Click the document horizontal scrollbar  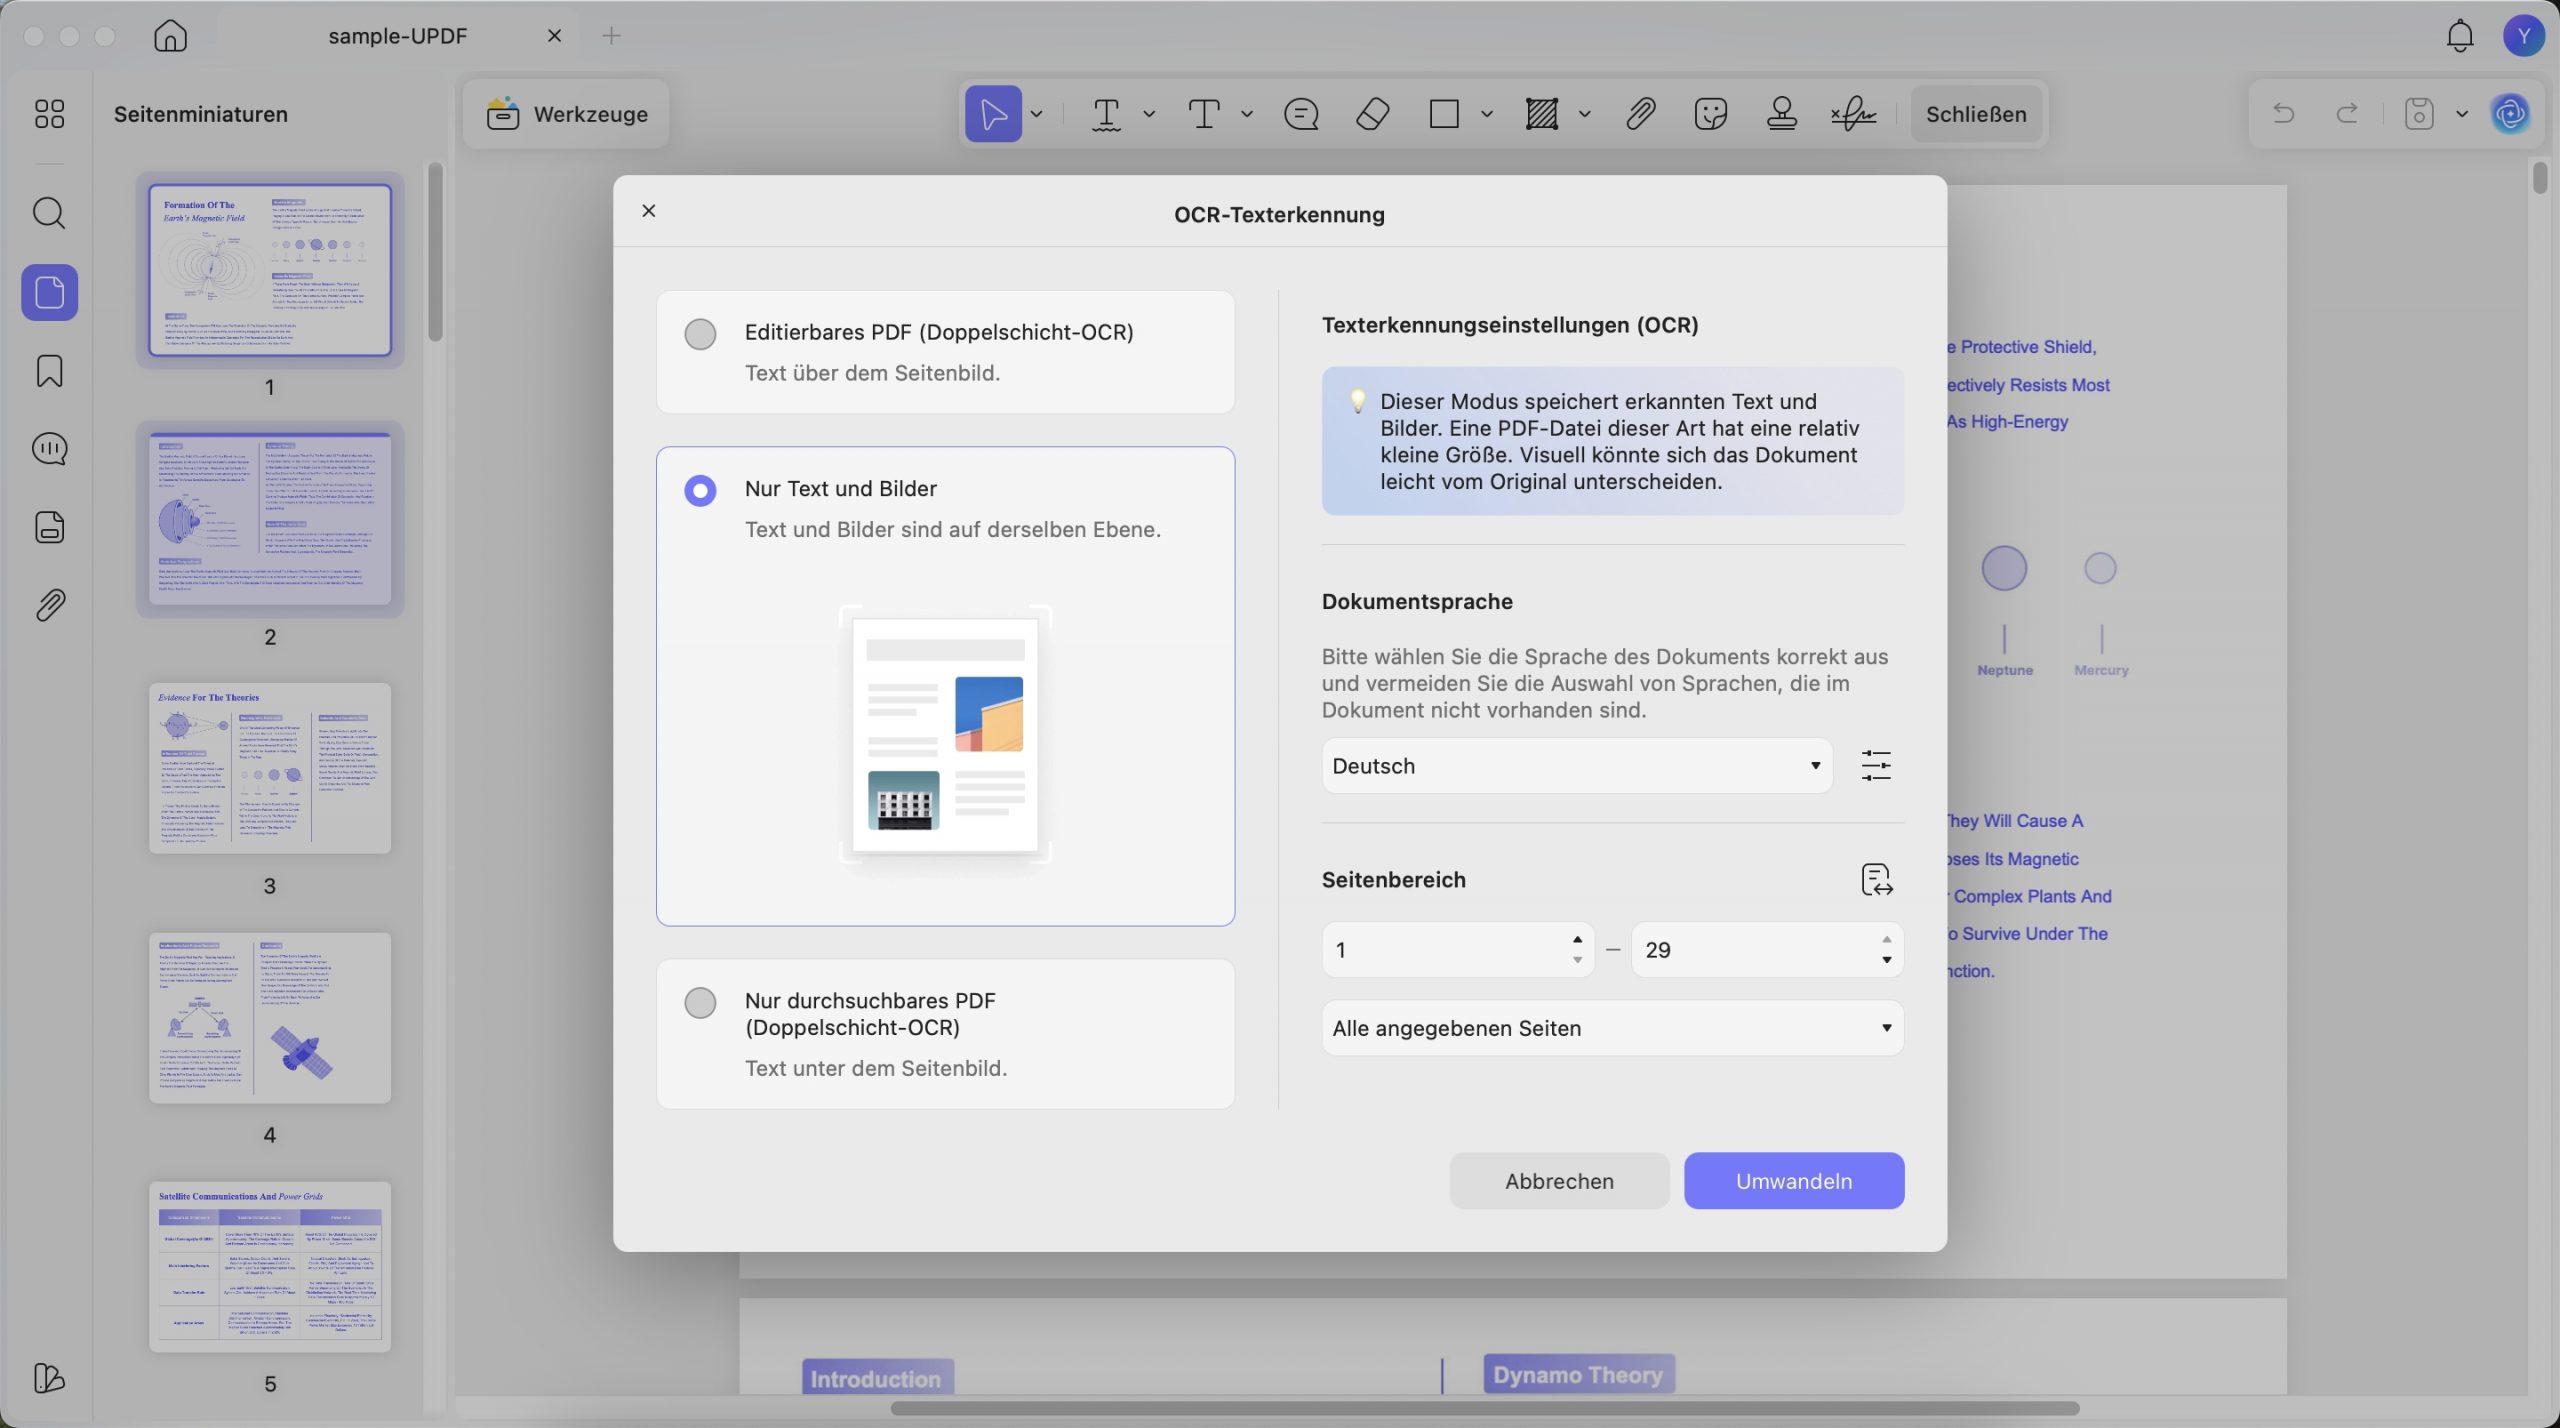coord(1484,1408)
